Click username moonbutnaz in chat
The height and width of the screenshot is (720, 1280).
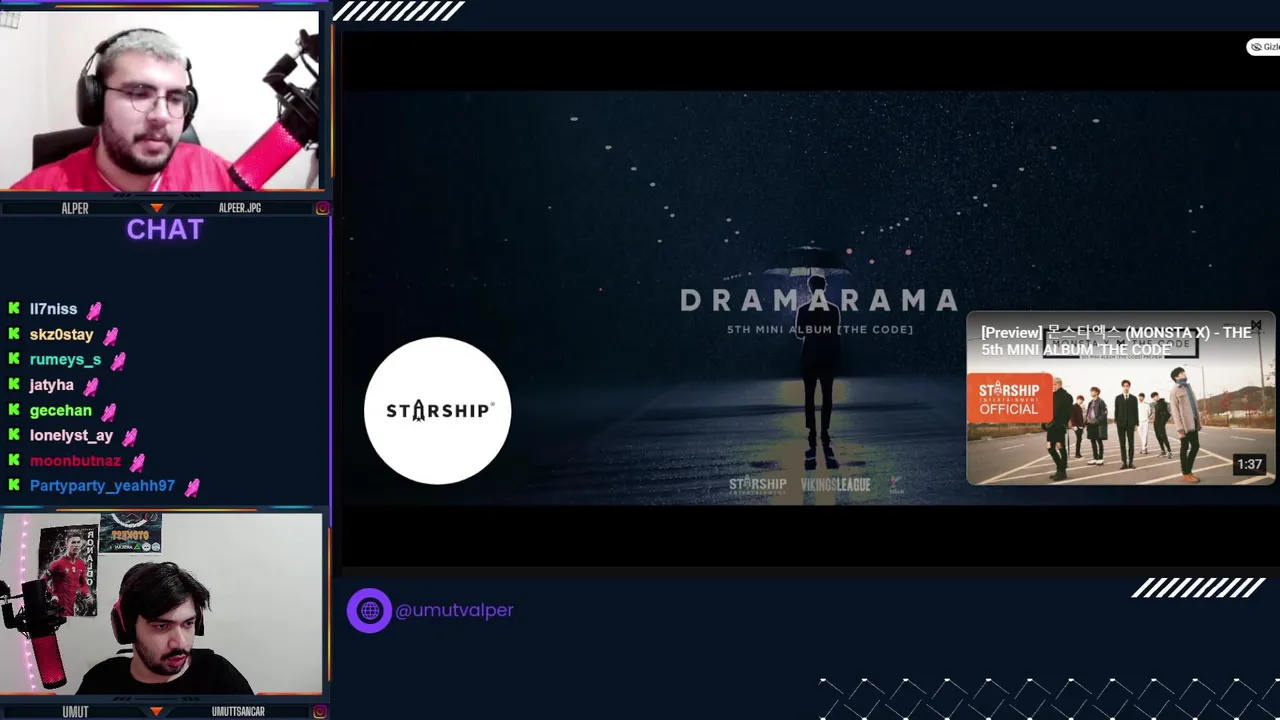(75, 460)
